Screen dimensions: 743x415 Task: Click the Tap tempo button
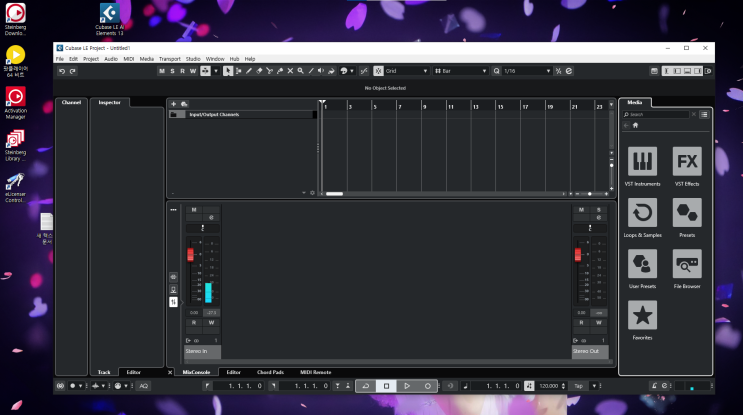click(578, 385)
